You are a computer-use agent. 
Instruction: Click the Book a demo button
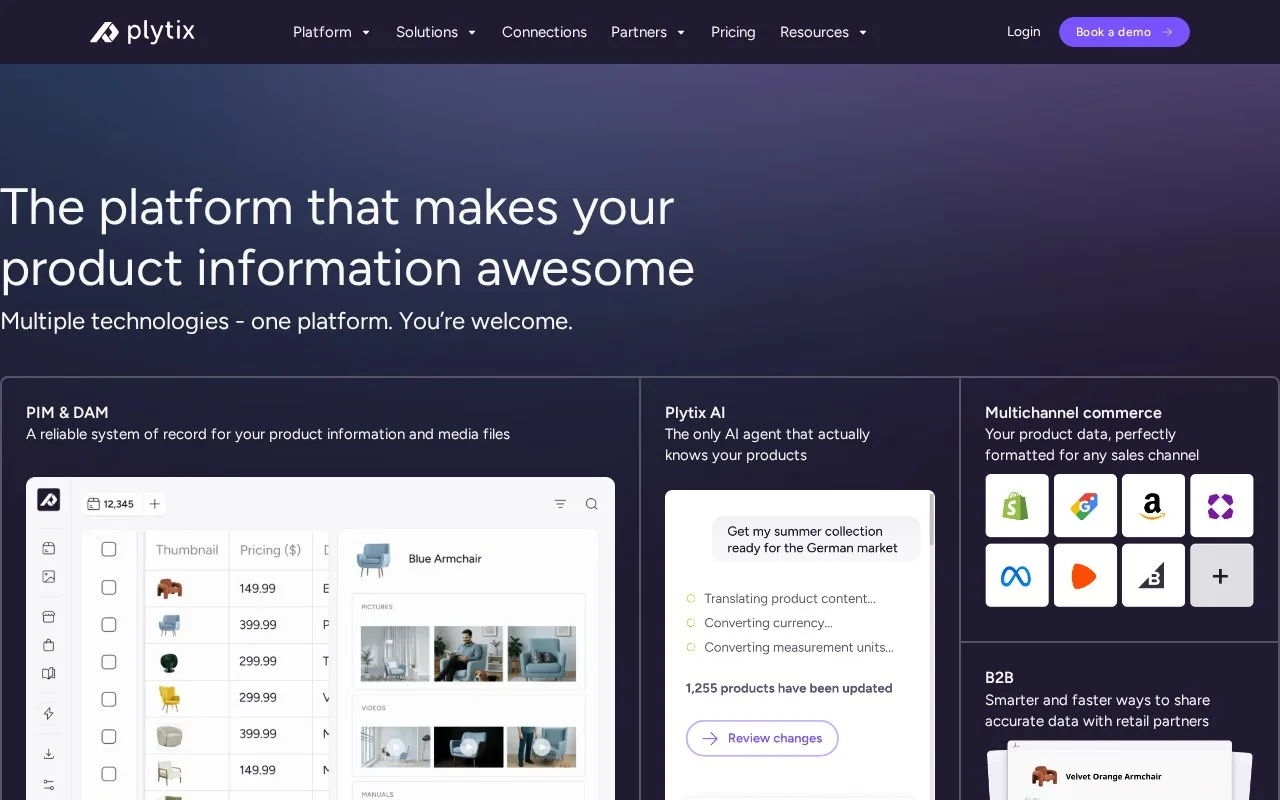1124,32
